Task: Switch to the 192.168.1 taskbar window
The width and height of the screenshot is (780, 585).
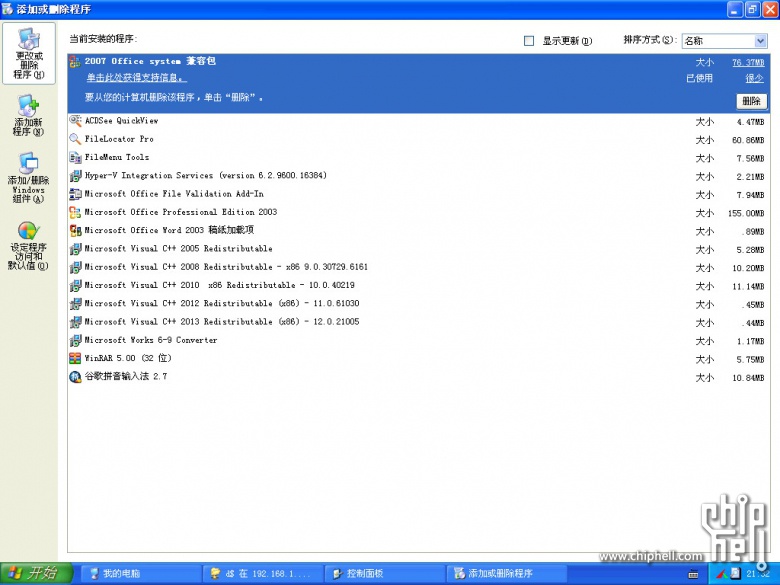Action: [262, 574]
